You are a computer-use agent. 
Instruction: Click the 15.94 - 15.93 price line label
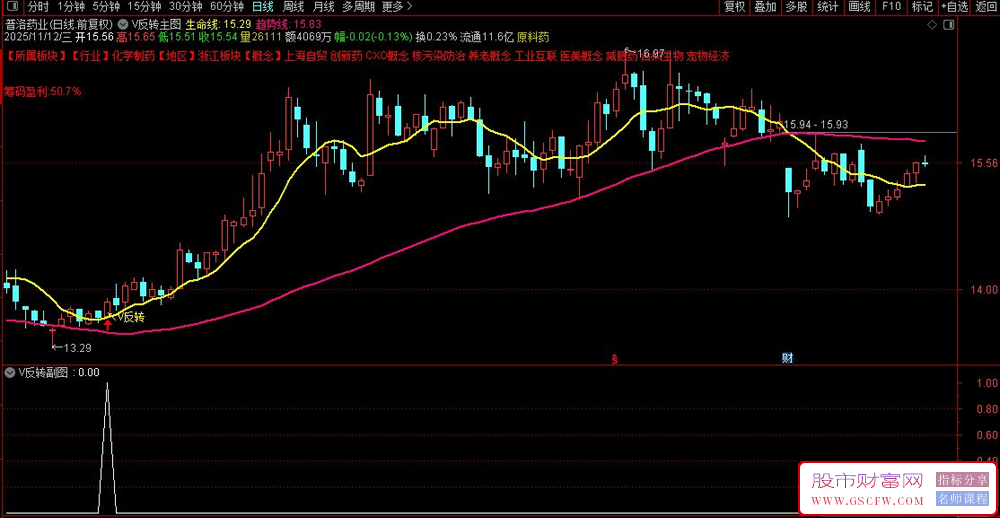(x=816, y=124)
